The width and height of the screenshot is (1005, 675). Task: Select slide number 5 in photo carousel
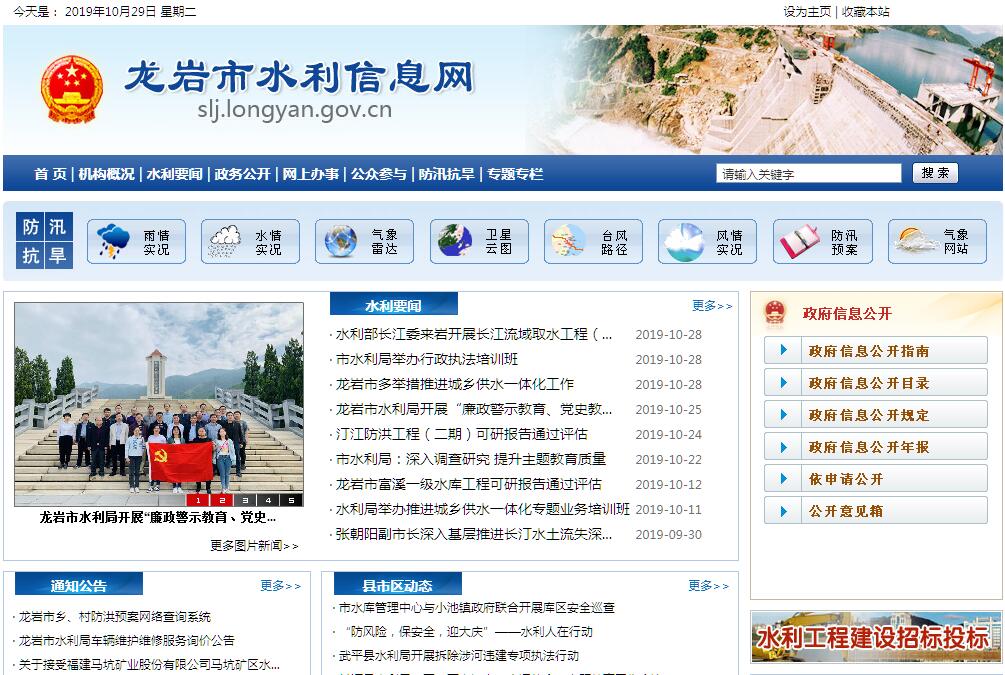291,500
